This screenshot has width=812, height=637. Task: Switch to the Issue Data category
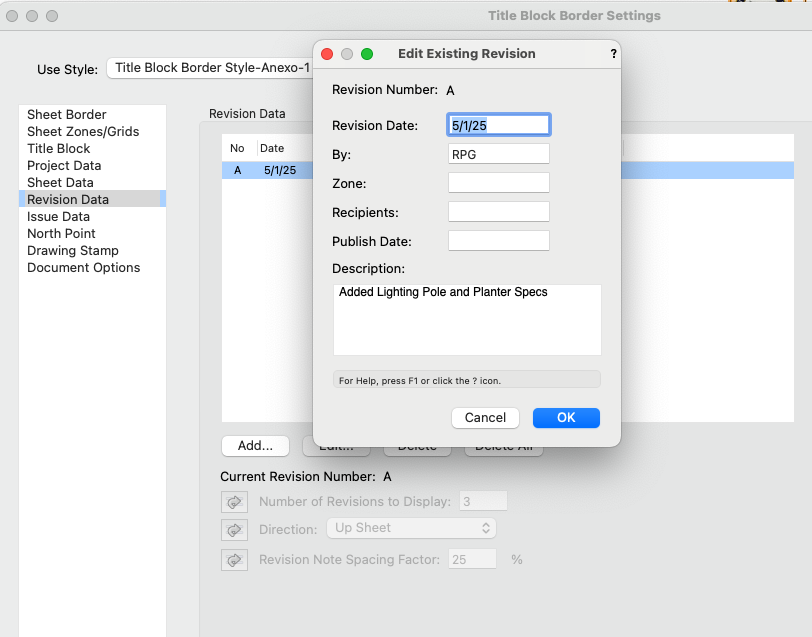pyautogui.click(x=58, y=216)
